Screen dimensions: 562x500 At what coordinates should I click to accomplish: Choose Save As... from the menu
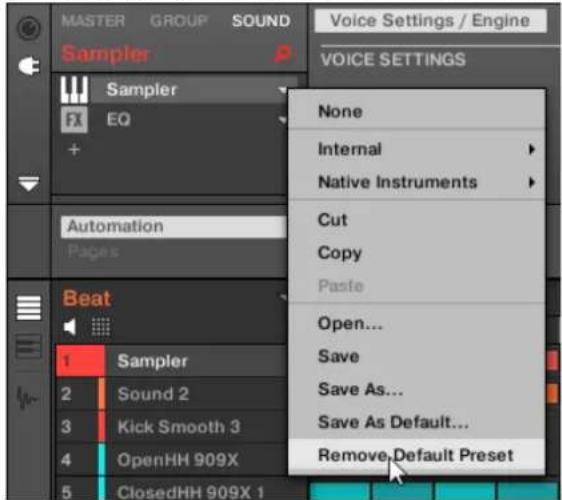[x=417, y=389]
